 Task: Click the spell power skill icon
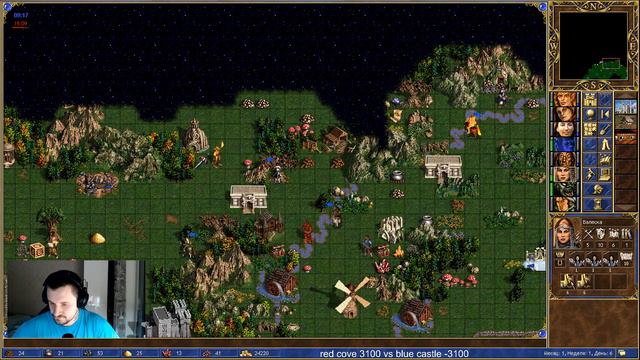(x=613, y=234)
